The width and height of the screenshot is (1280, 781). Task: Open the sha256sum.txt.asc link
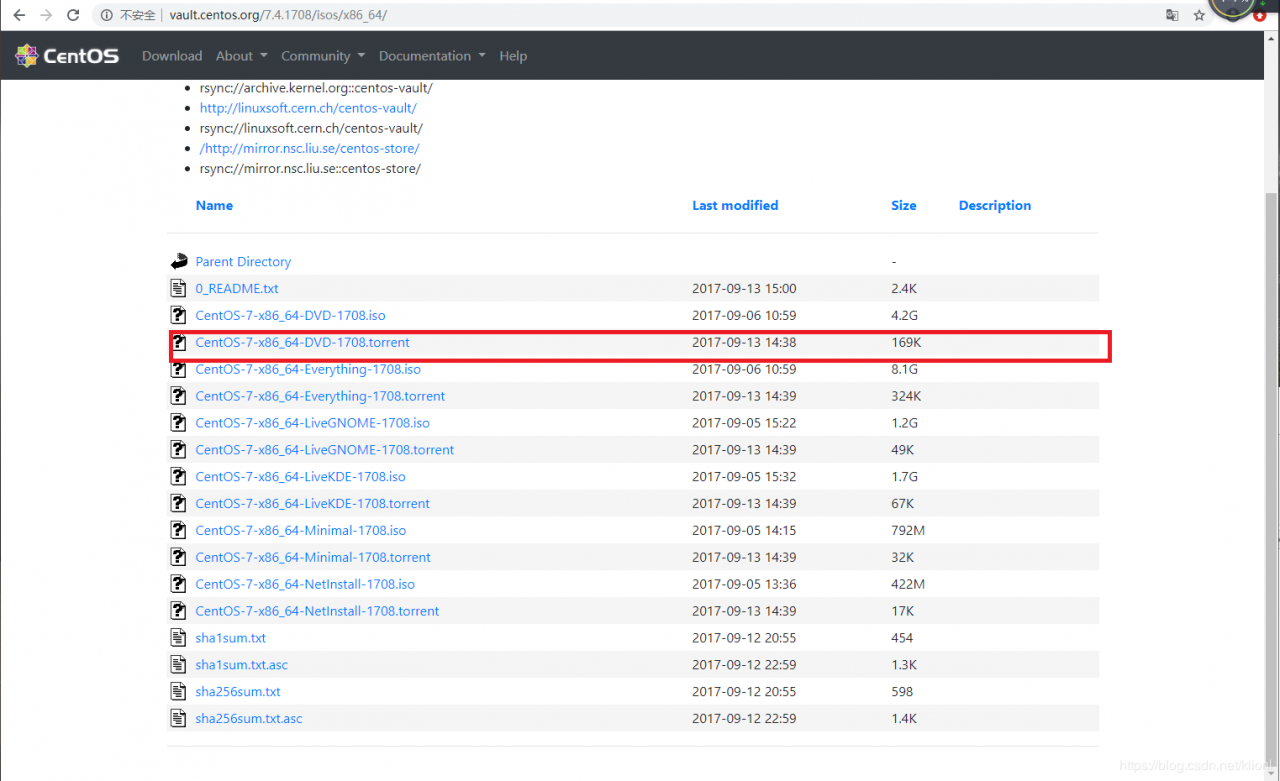tap(249, 718)
